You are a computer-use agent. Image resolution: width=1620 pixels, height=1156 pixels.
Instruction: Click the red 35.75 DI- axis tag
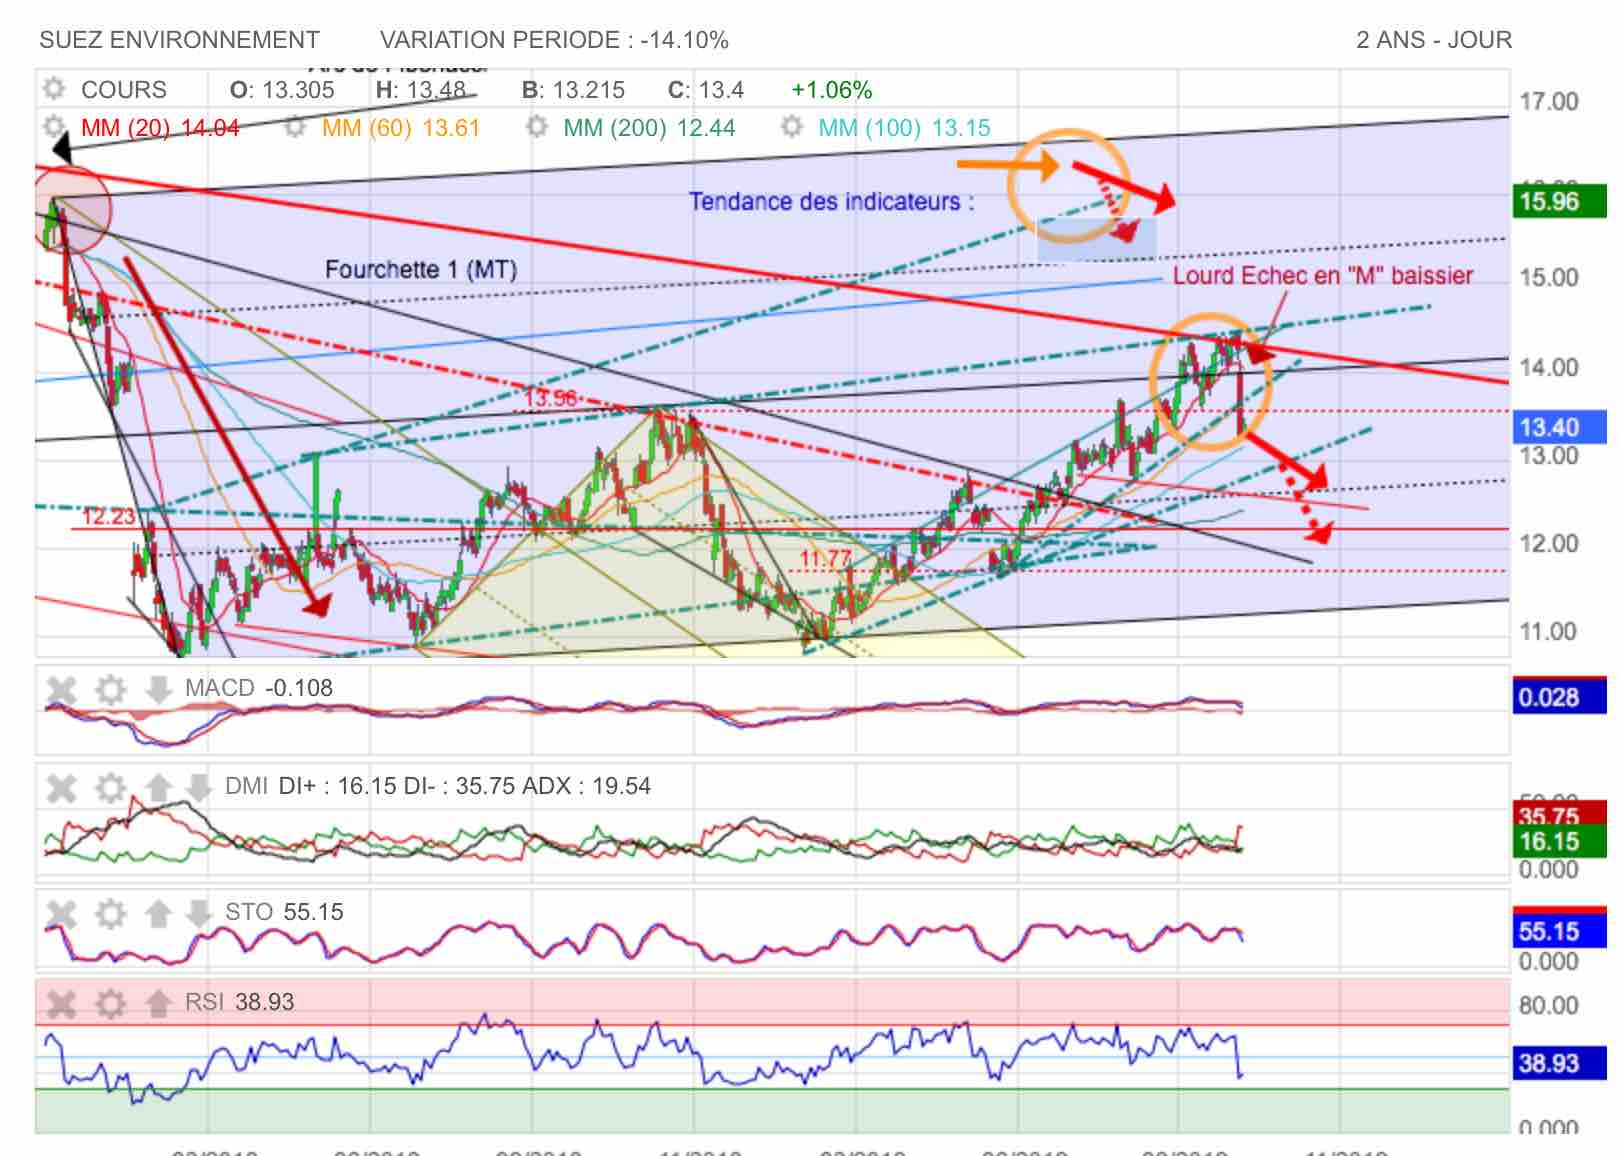coord(1559,814)
